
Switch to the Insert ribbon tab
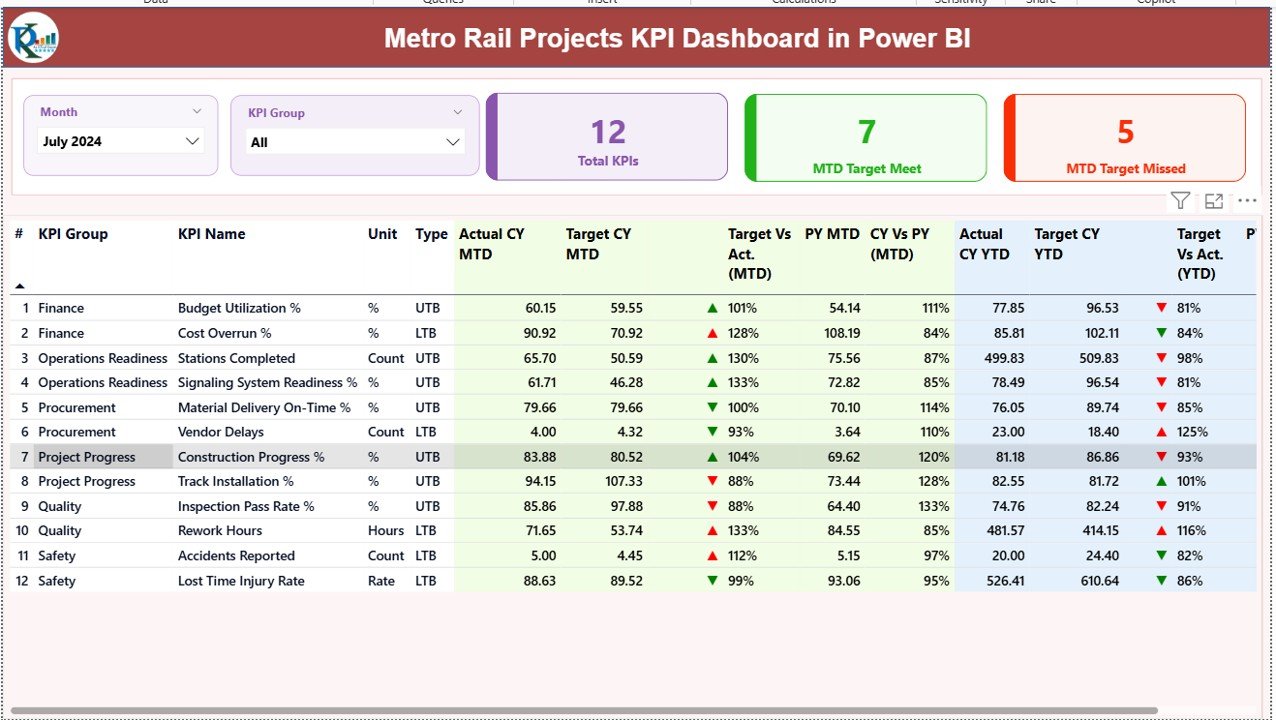pos(600,3)
